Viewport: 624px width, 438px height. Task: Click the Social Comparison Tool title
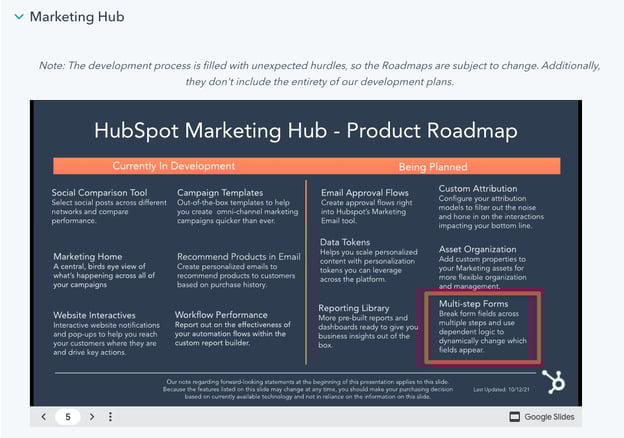(100, 191)
